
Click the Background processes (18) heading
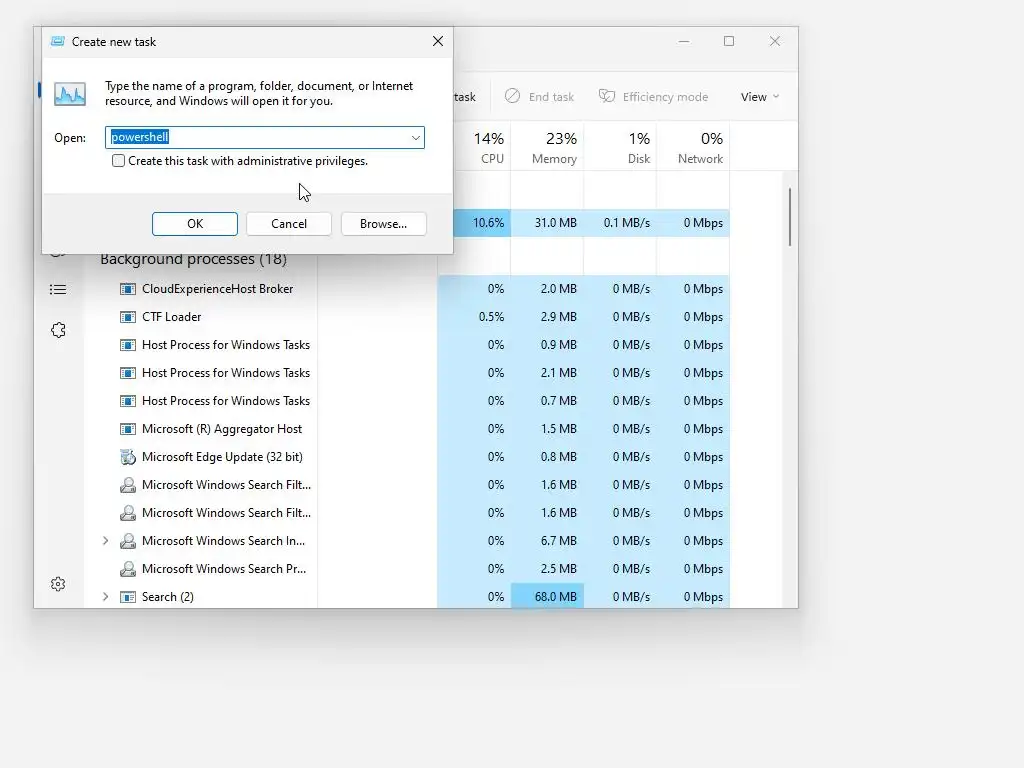[193, 259]
